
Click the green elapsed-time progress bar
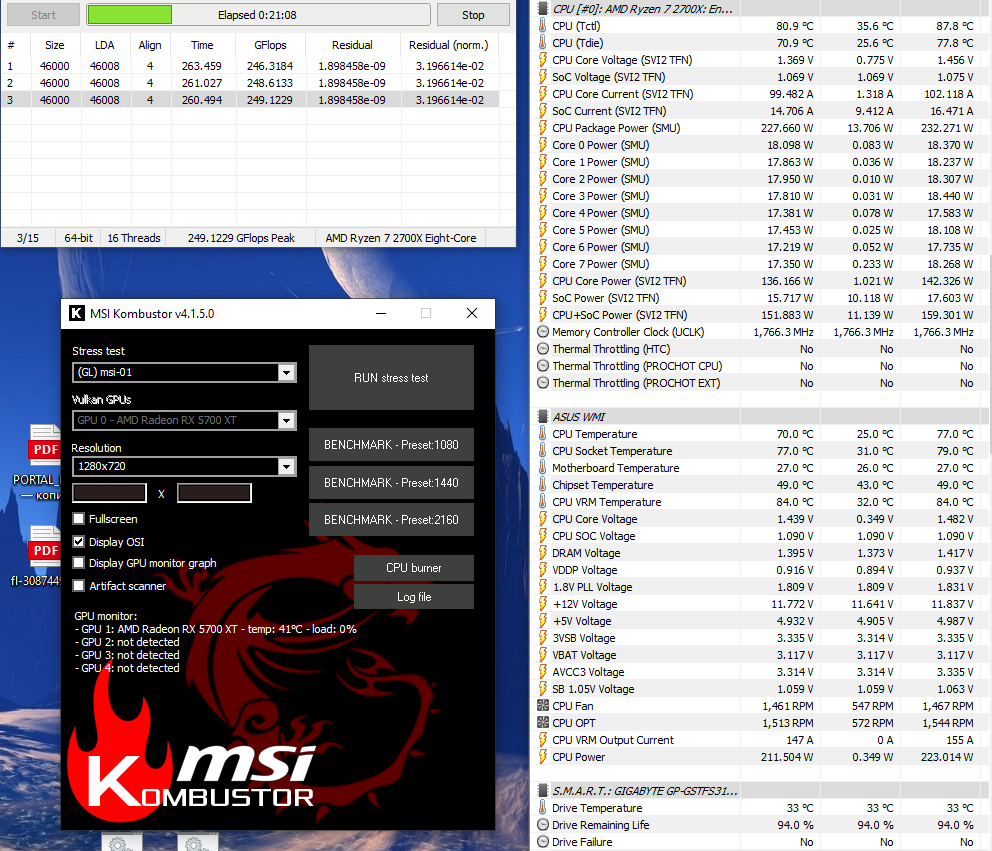(258, 15)
